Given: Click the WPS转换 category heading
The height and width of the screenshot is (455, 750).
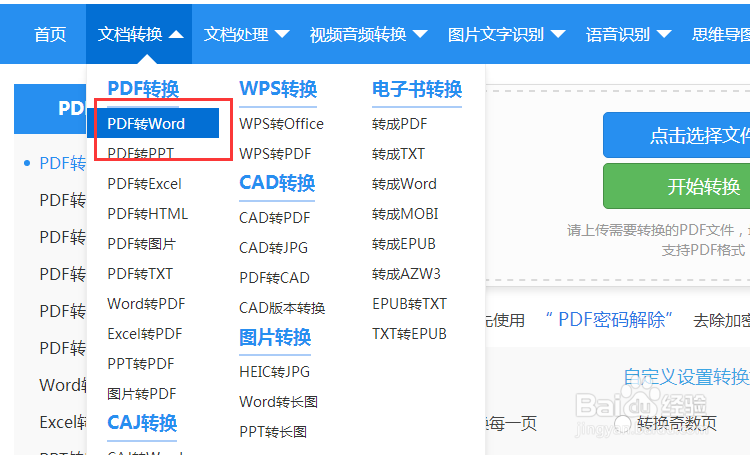Looking at the screenshot, I should coord(278,89).
